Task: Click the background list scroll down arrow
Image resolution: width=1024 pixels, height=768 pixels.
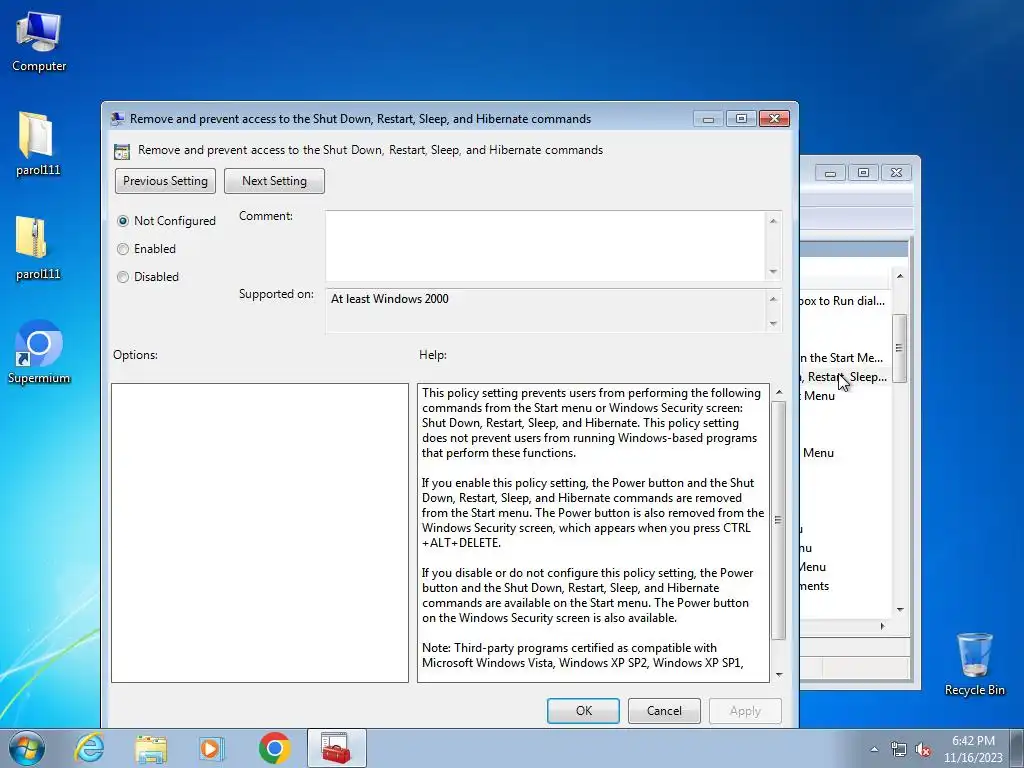Action: point(900,609)
